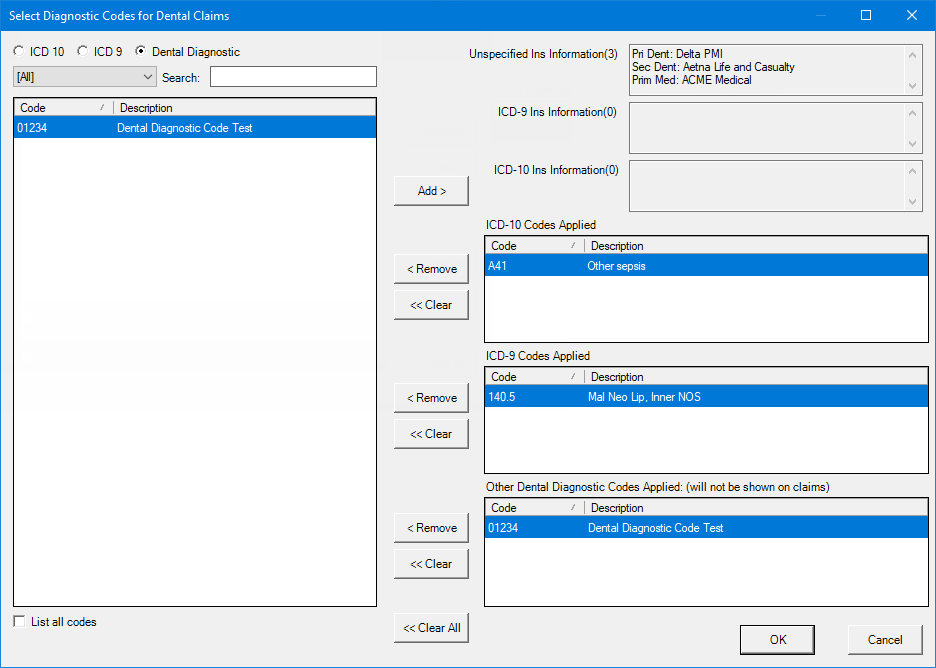Remove the selected ICD-9 applied code
Viewport: 936px width, 668px height.
click(x=431, y=398)
